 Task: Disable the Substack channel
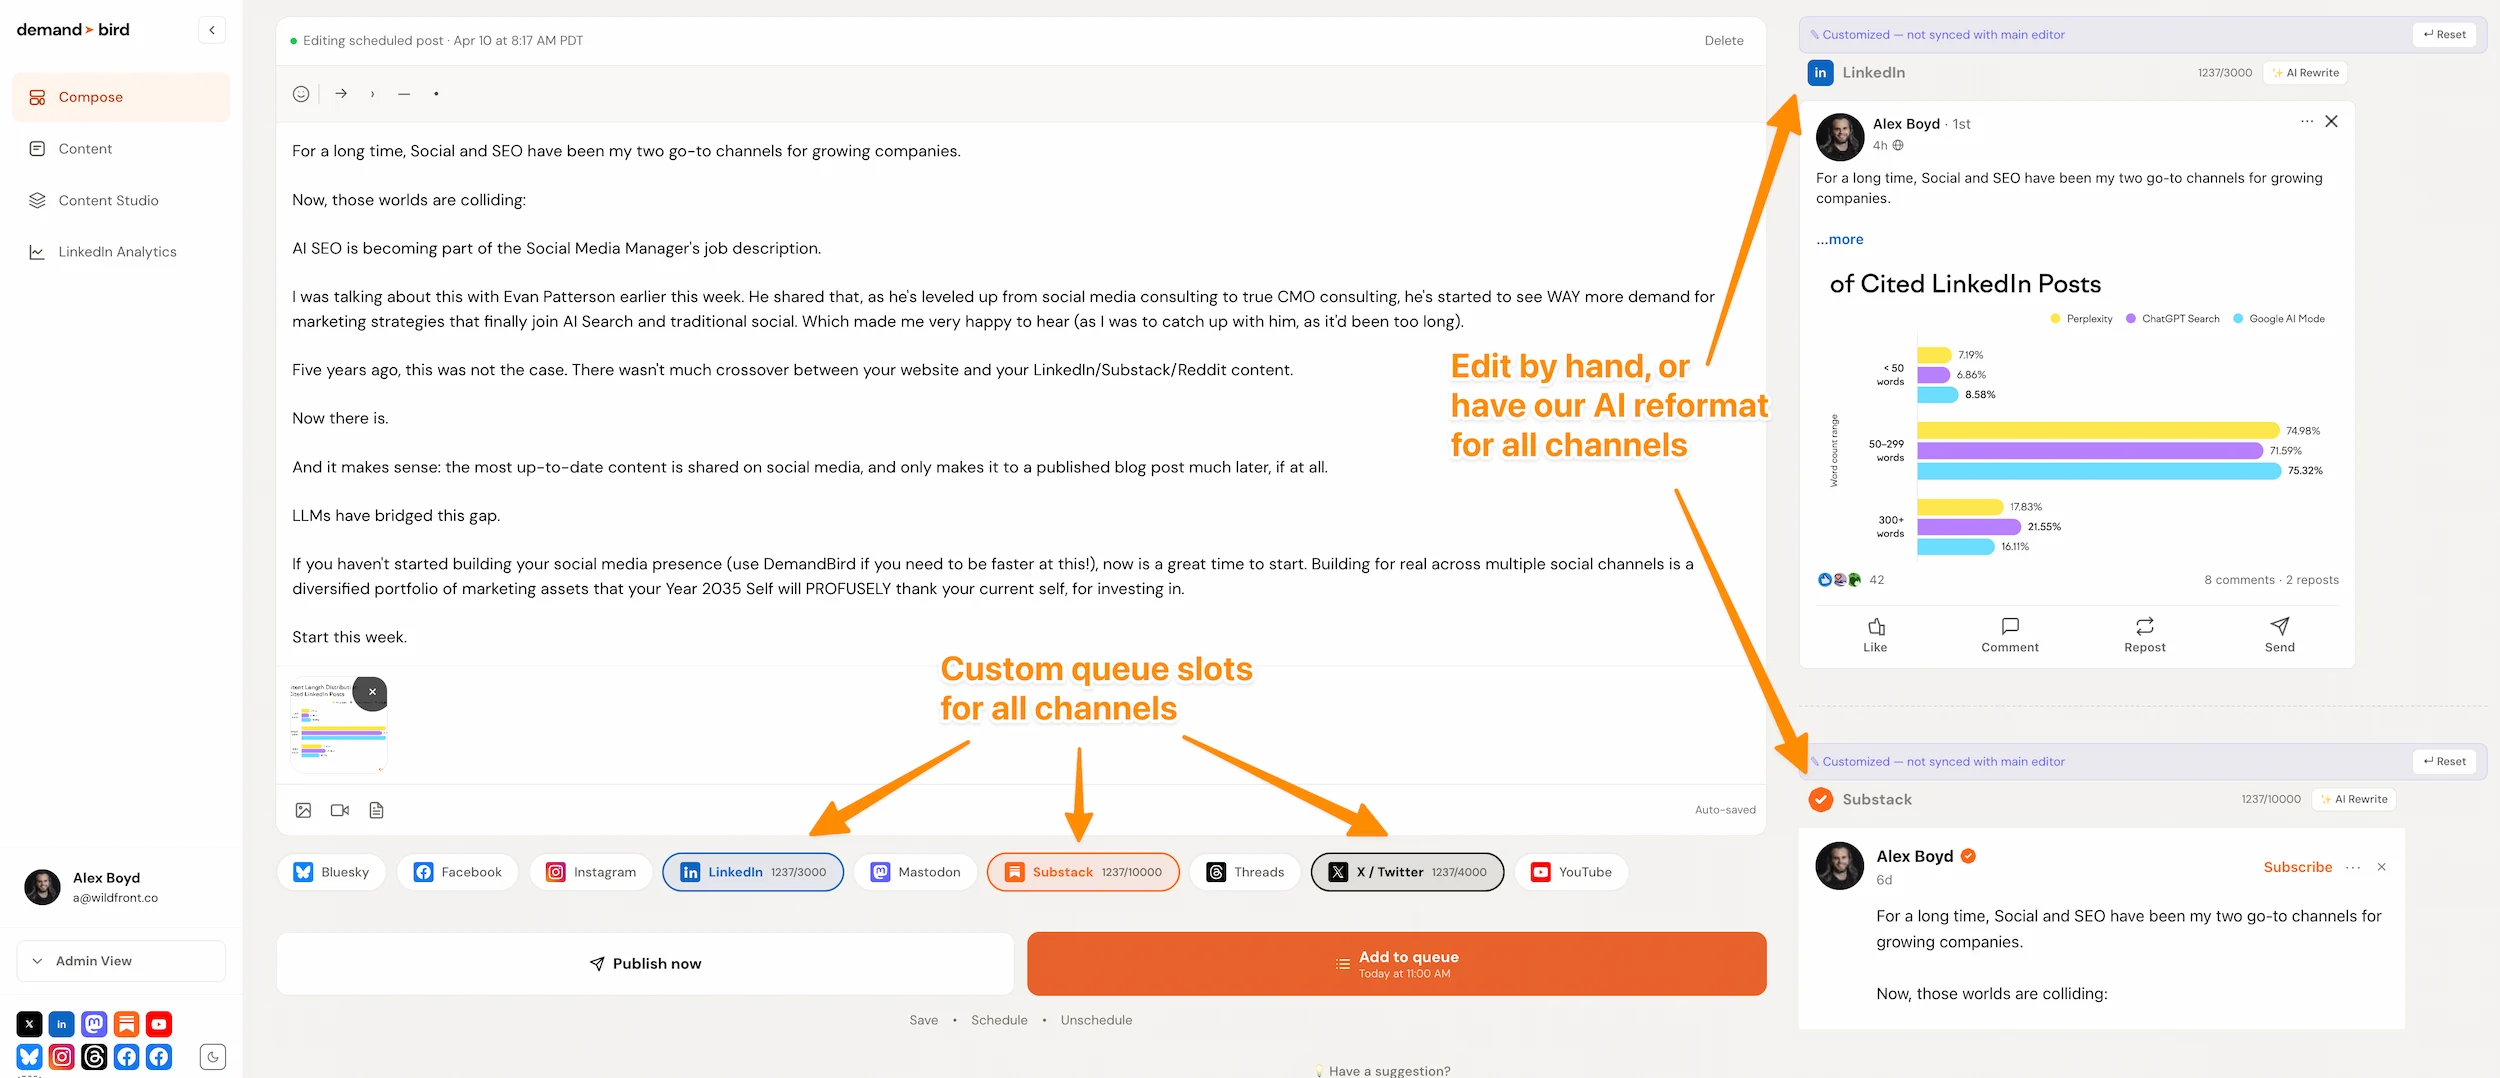pyautogui.click(x=1083, y=871)
